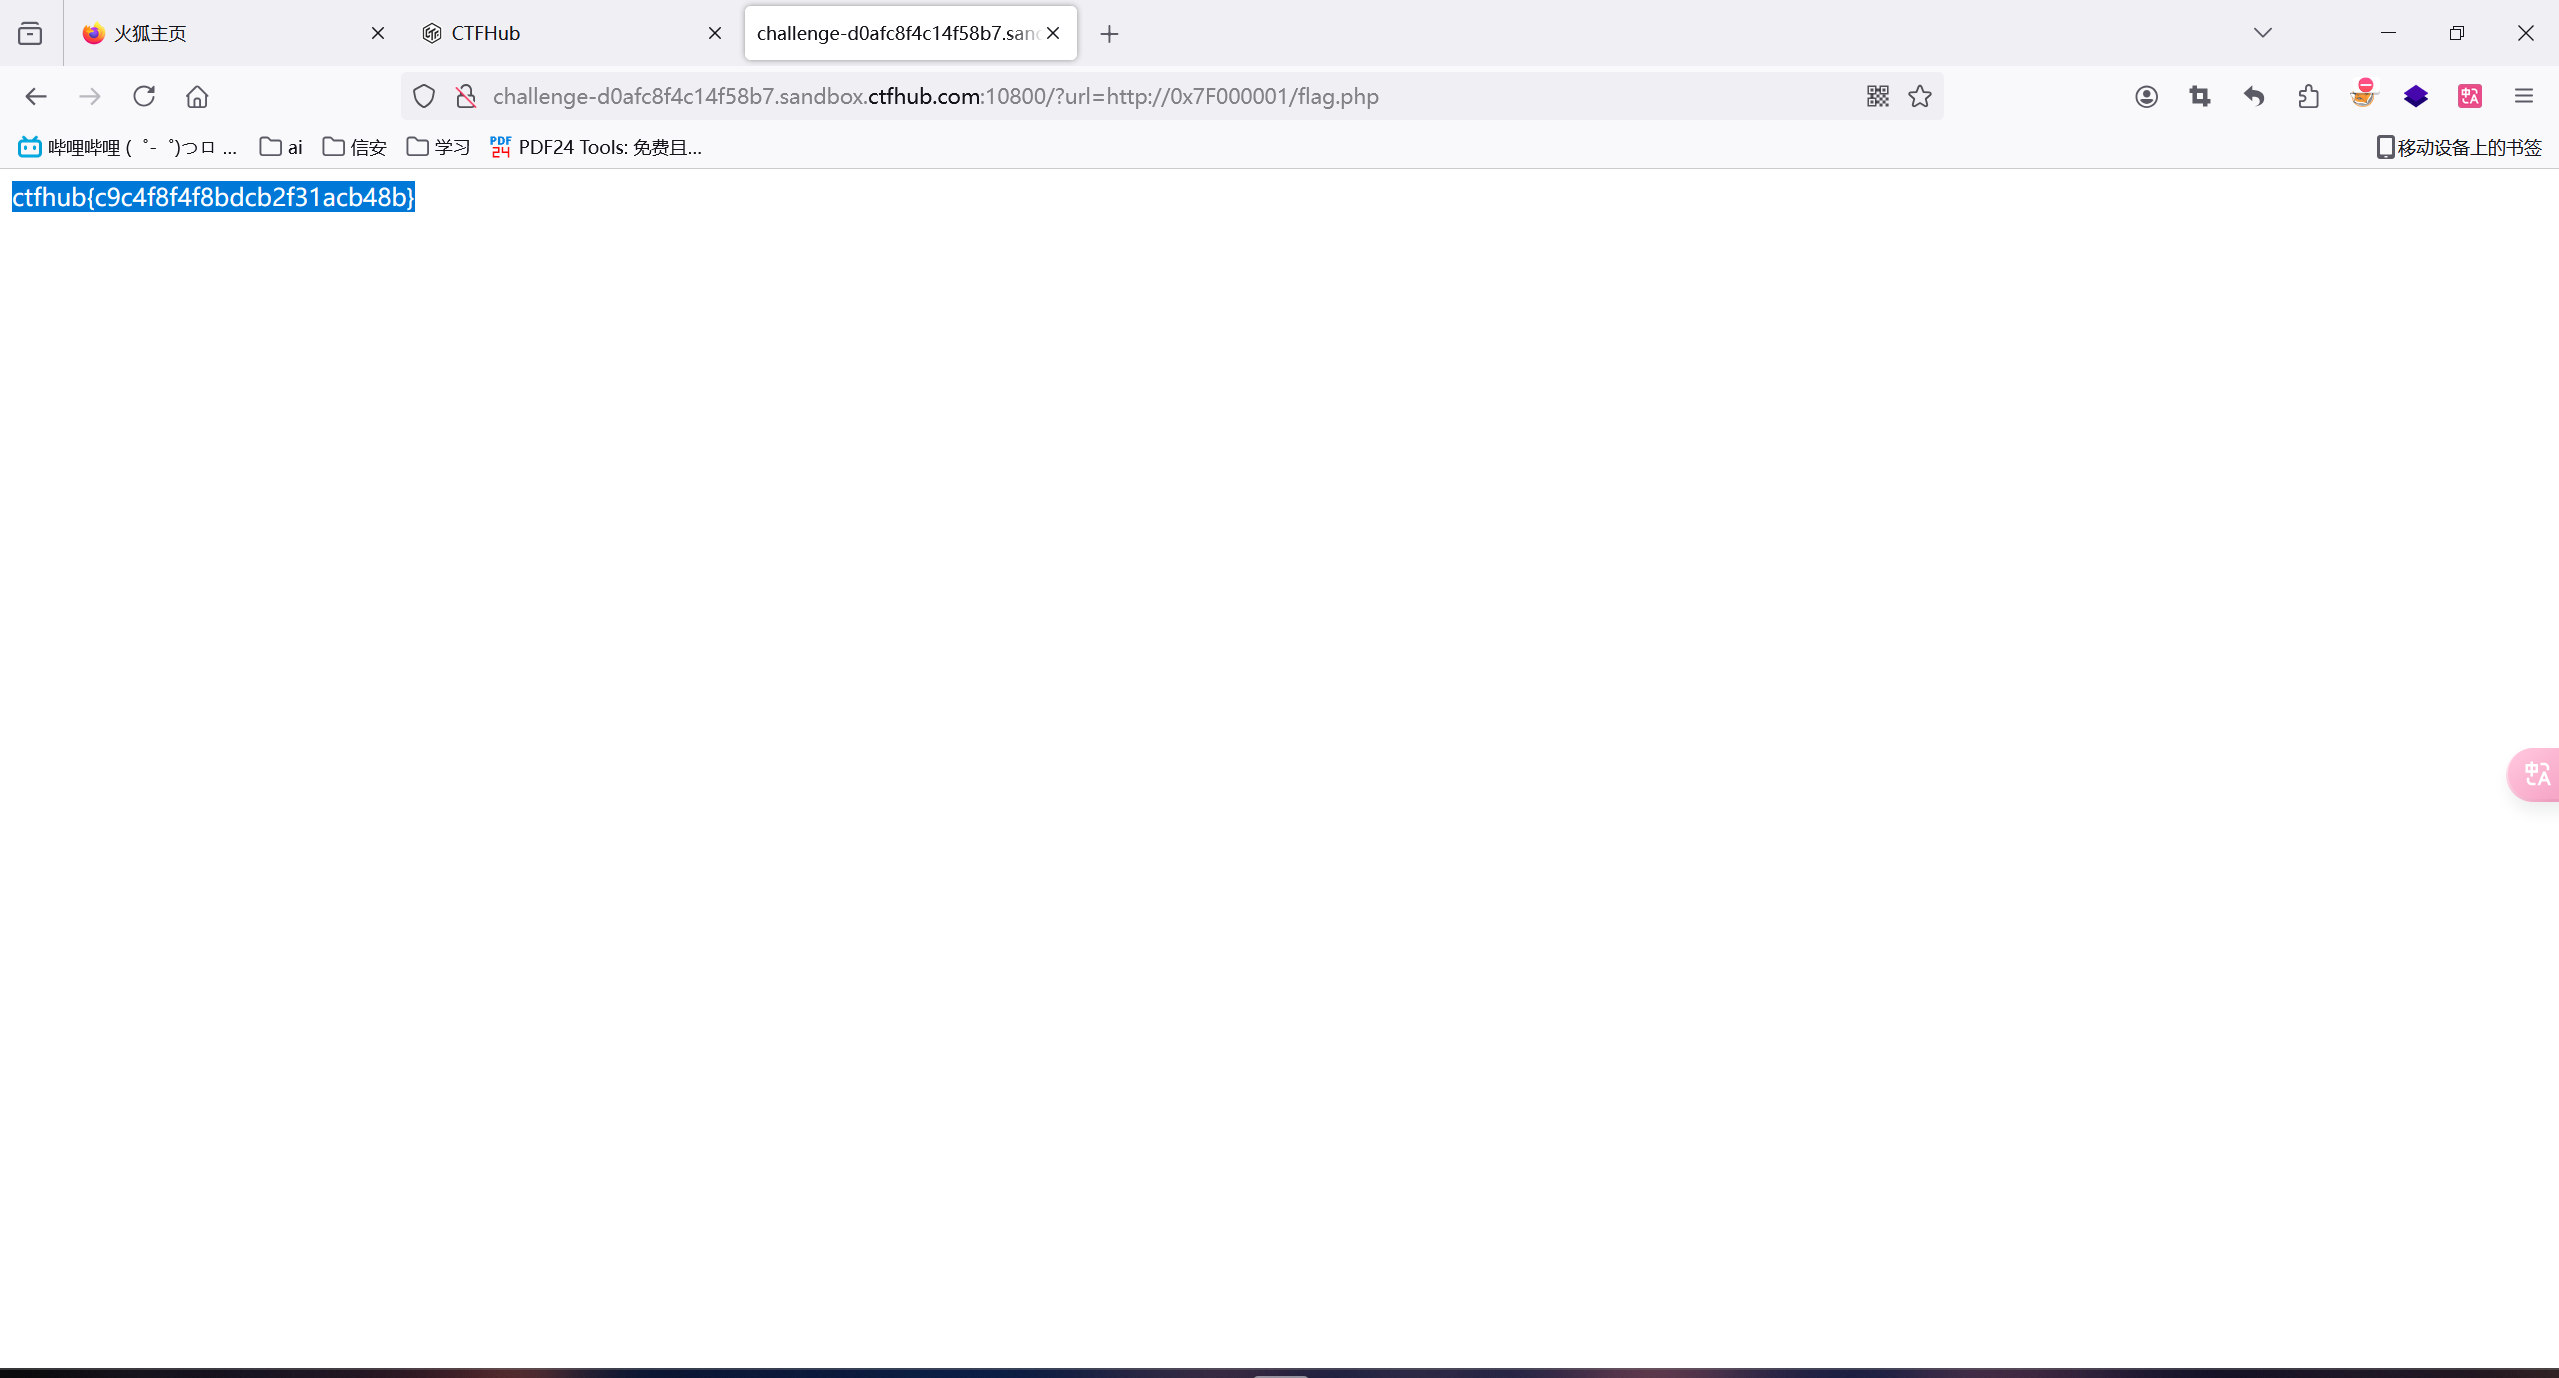Open a new tab with plus button
Screen dimensions: 2559x1378
(1109, 34)
